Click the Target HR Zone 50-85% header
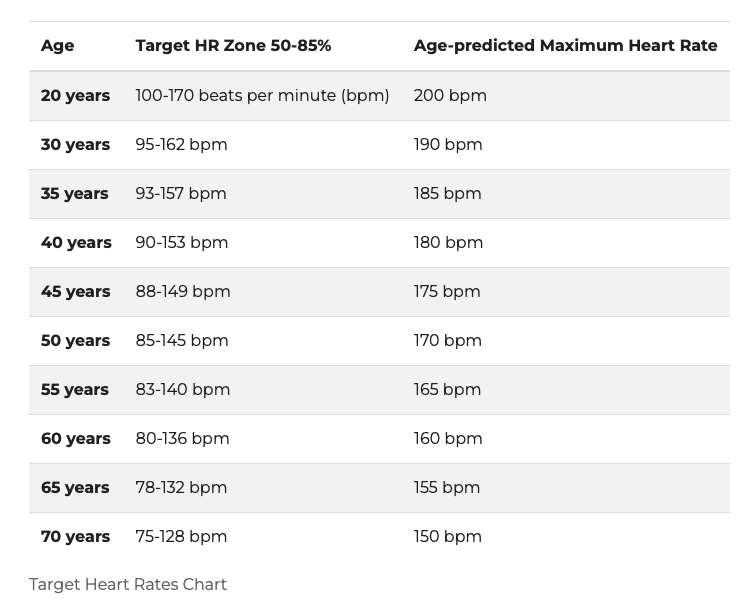Screen dimensions: 746x609 [x=233, y=46]
